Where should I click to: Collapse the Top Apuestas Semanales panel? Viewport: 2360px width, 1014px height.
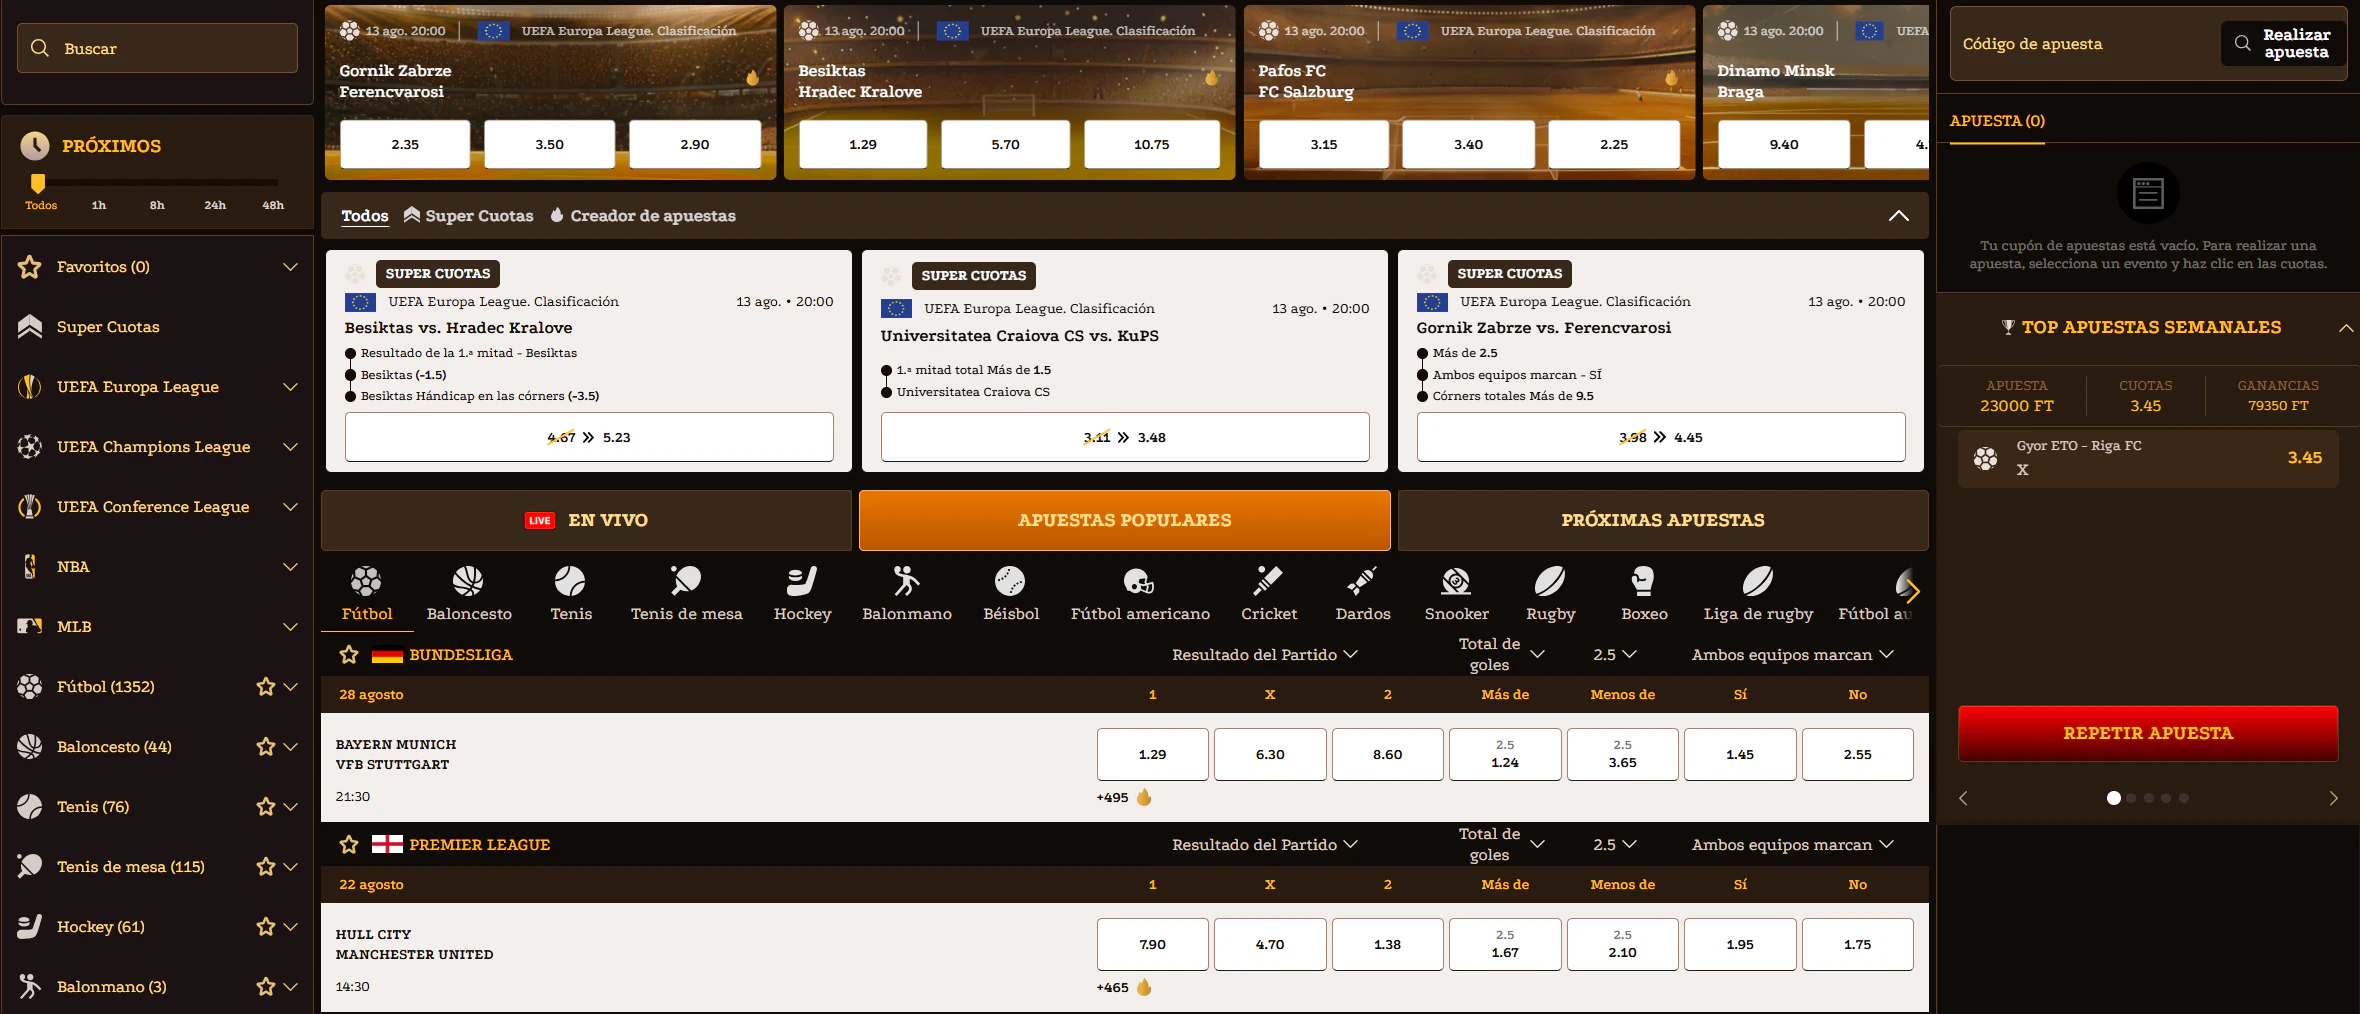[2345, 328]
